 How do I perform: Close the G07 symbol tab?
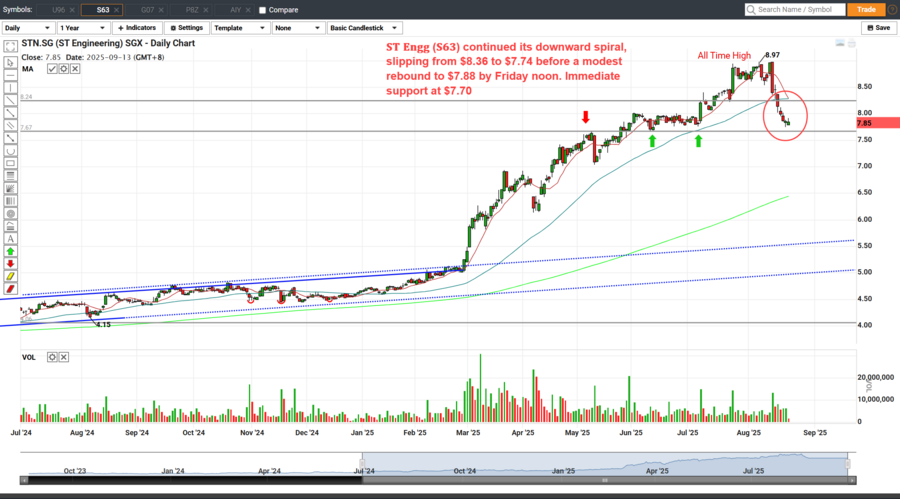(161, 10)
